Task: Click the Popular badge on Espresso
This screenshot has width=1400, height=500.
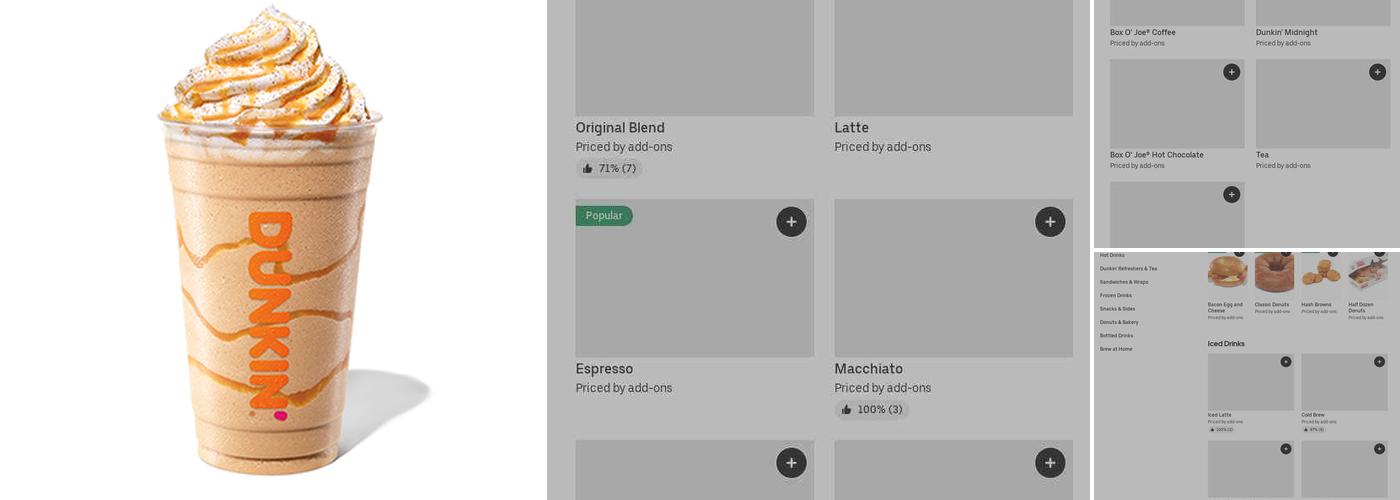Action: tap(604, 216)
